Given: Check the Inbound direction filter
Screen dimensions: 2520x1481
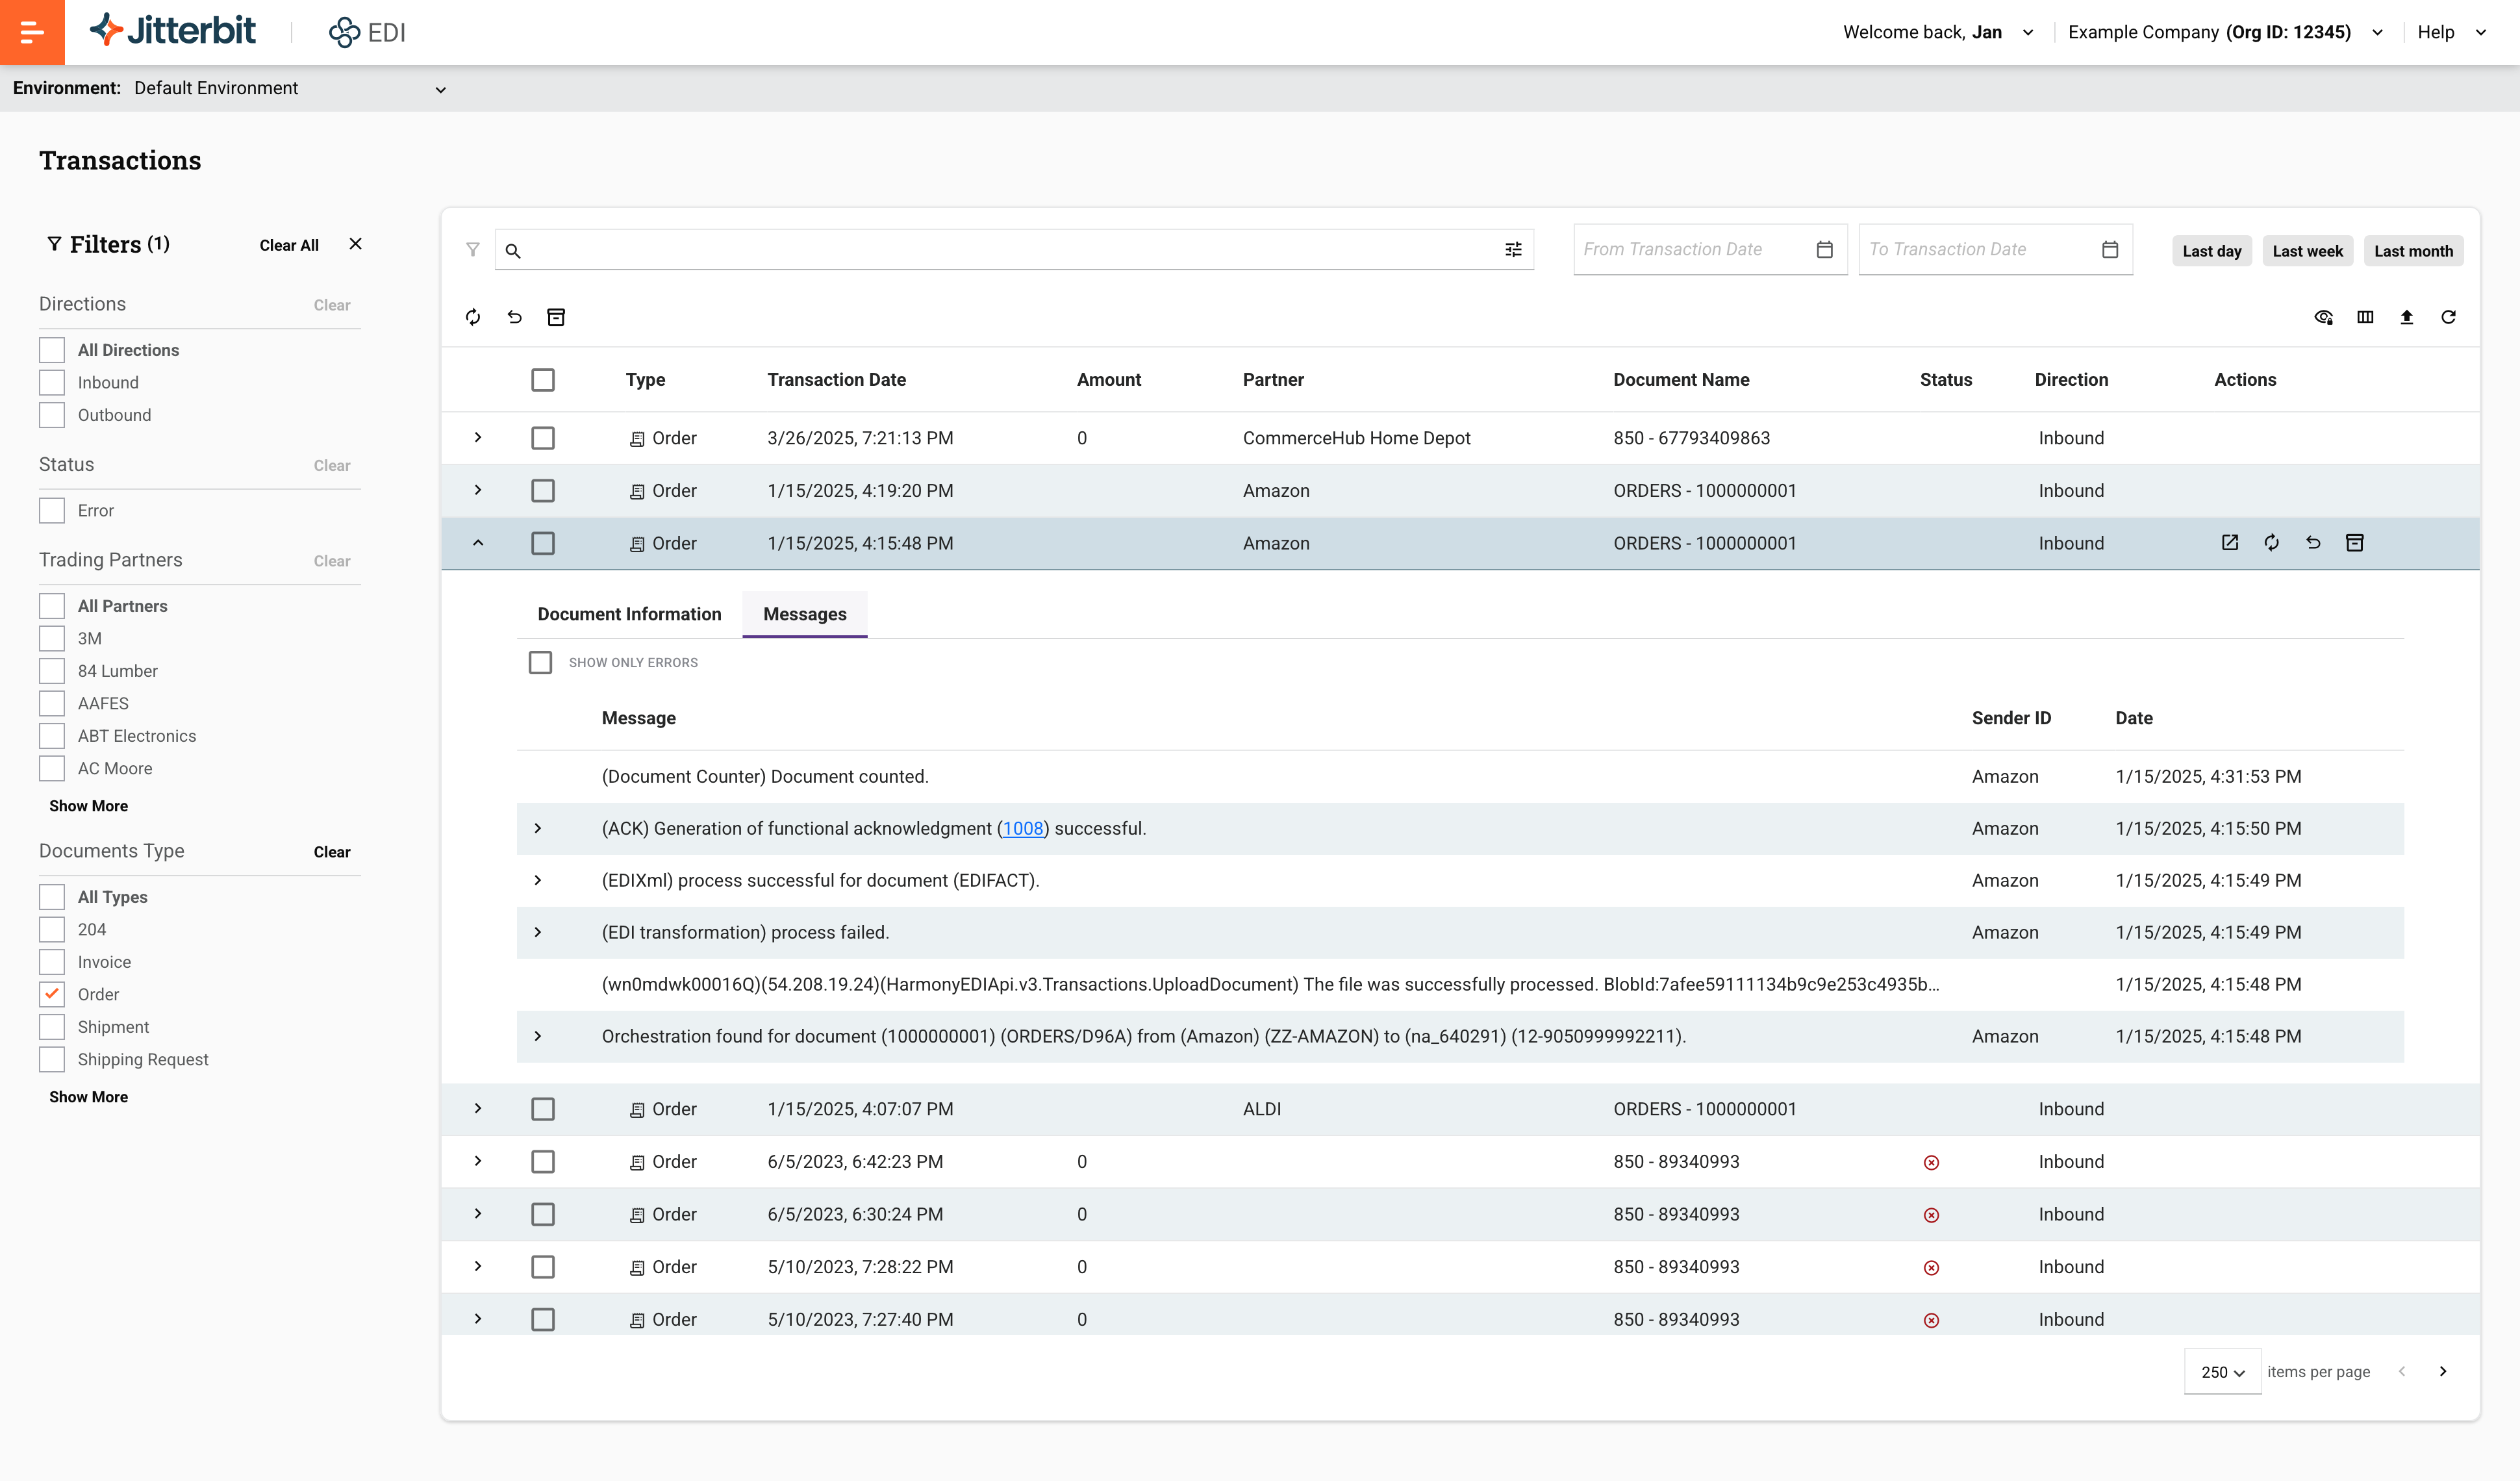Looking at the screenshot, I should click(52, 383).
